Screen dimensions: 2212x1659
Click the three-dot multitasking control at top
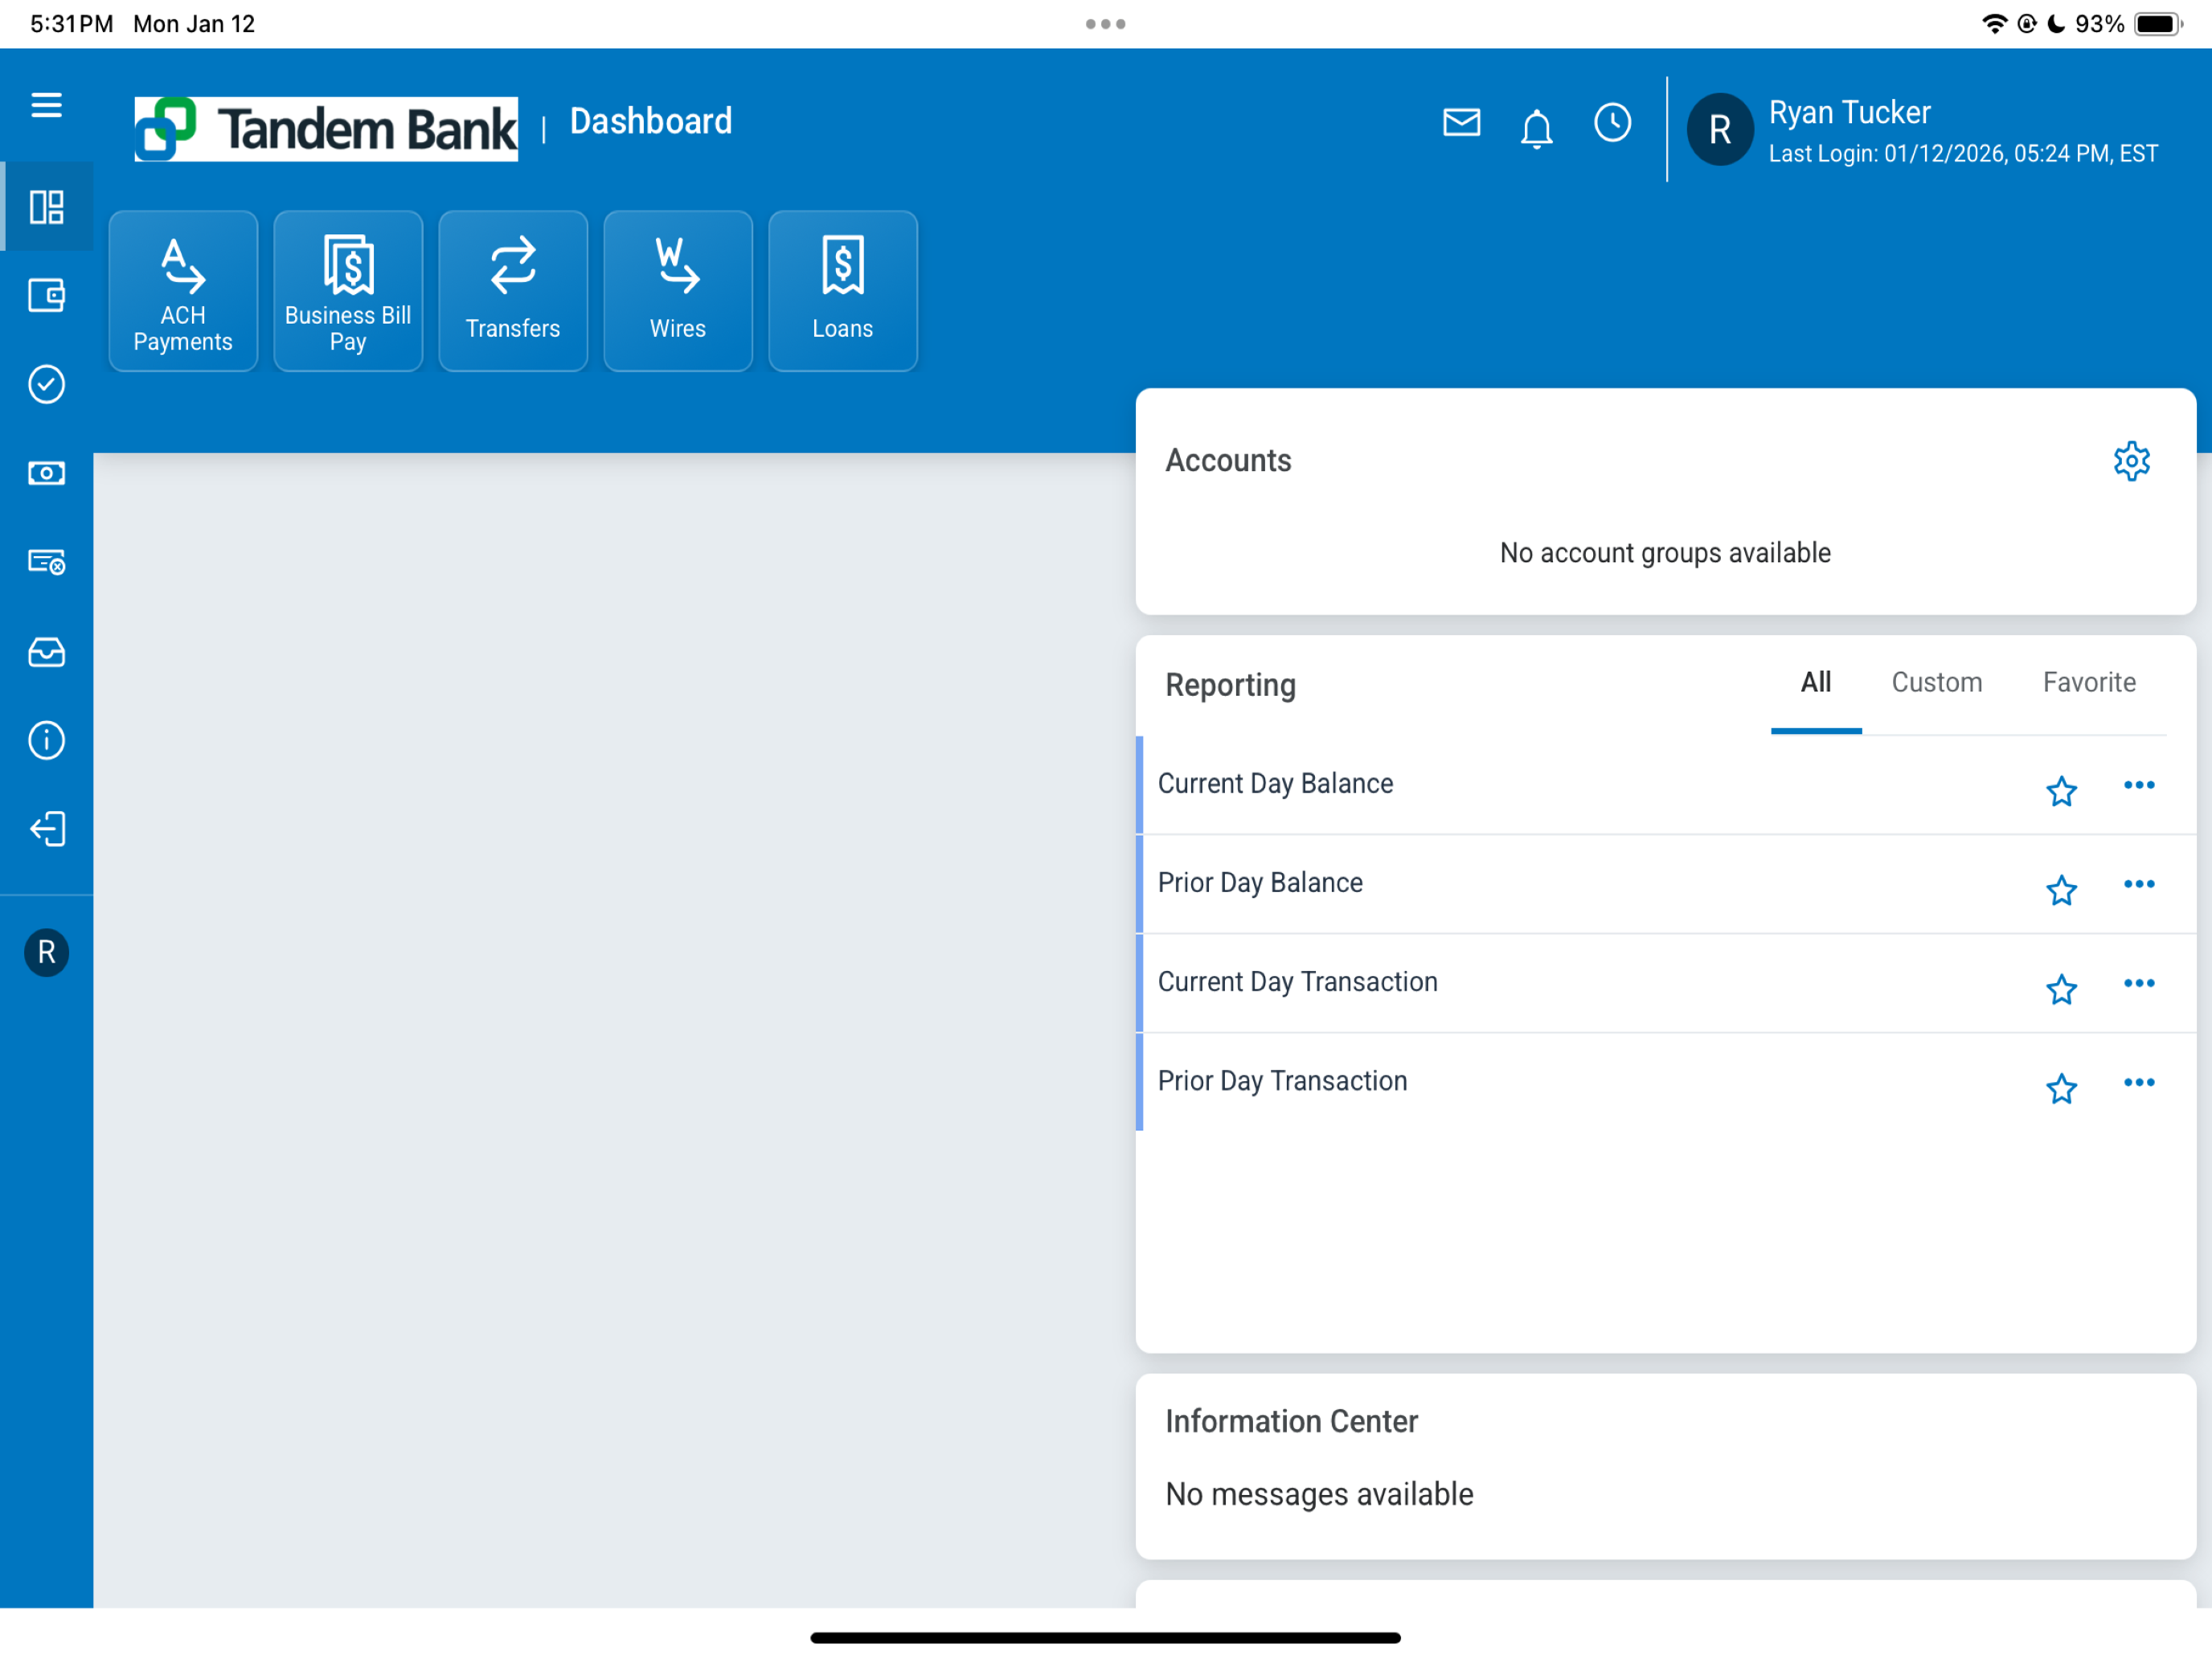pyautogui.click(x=1105, y=24)
